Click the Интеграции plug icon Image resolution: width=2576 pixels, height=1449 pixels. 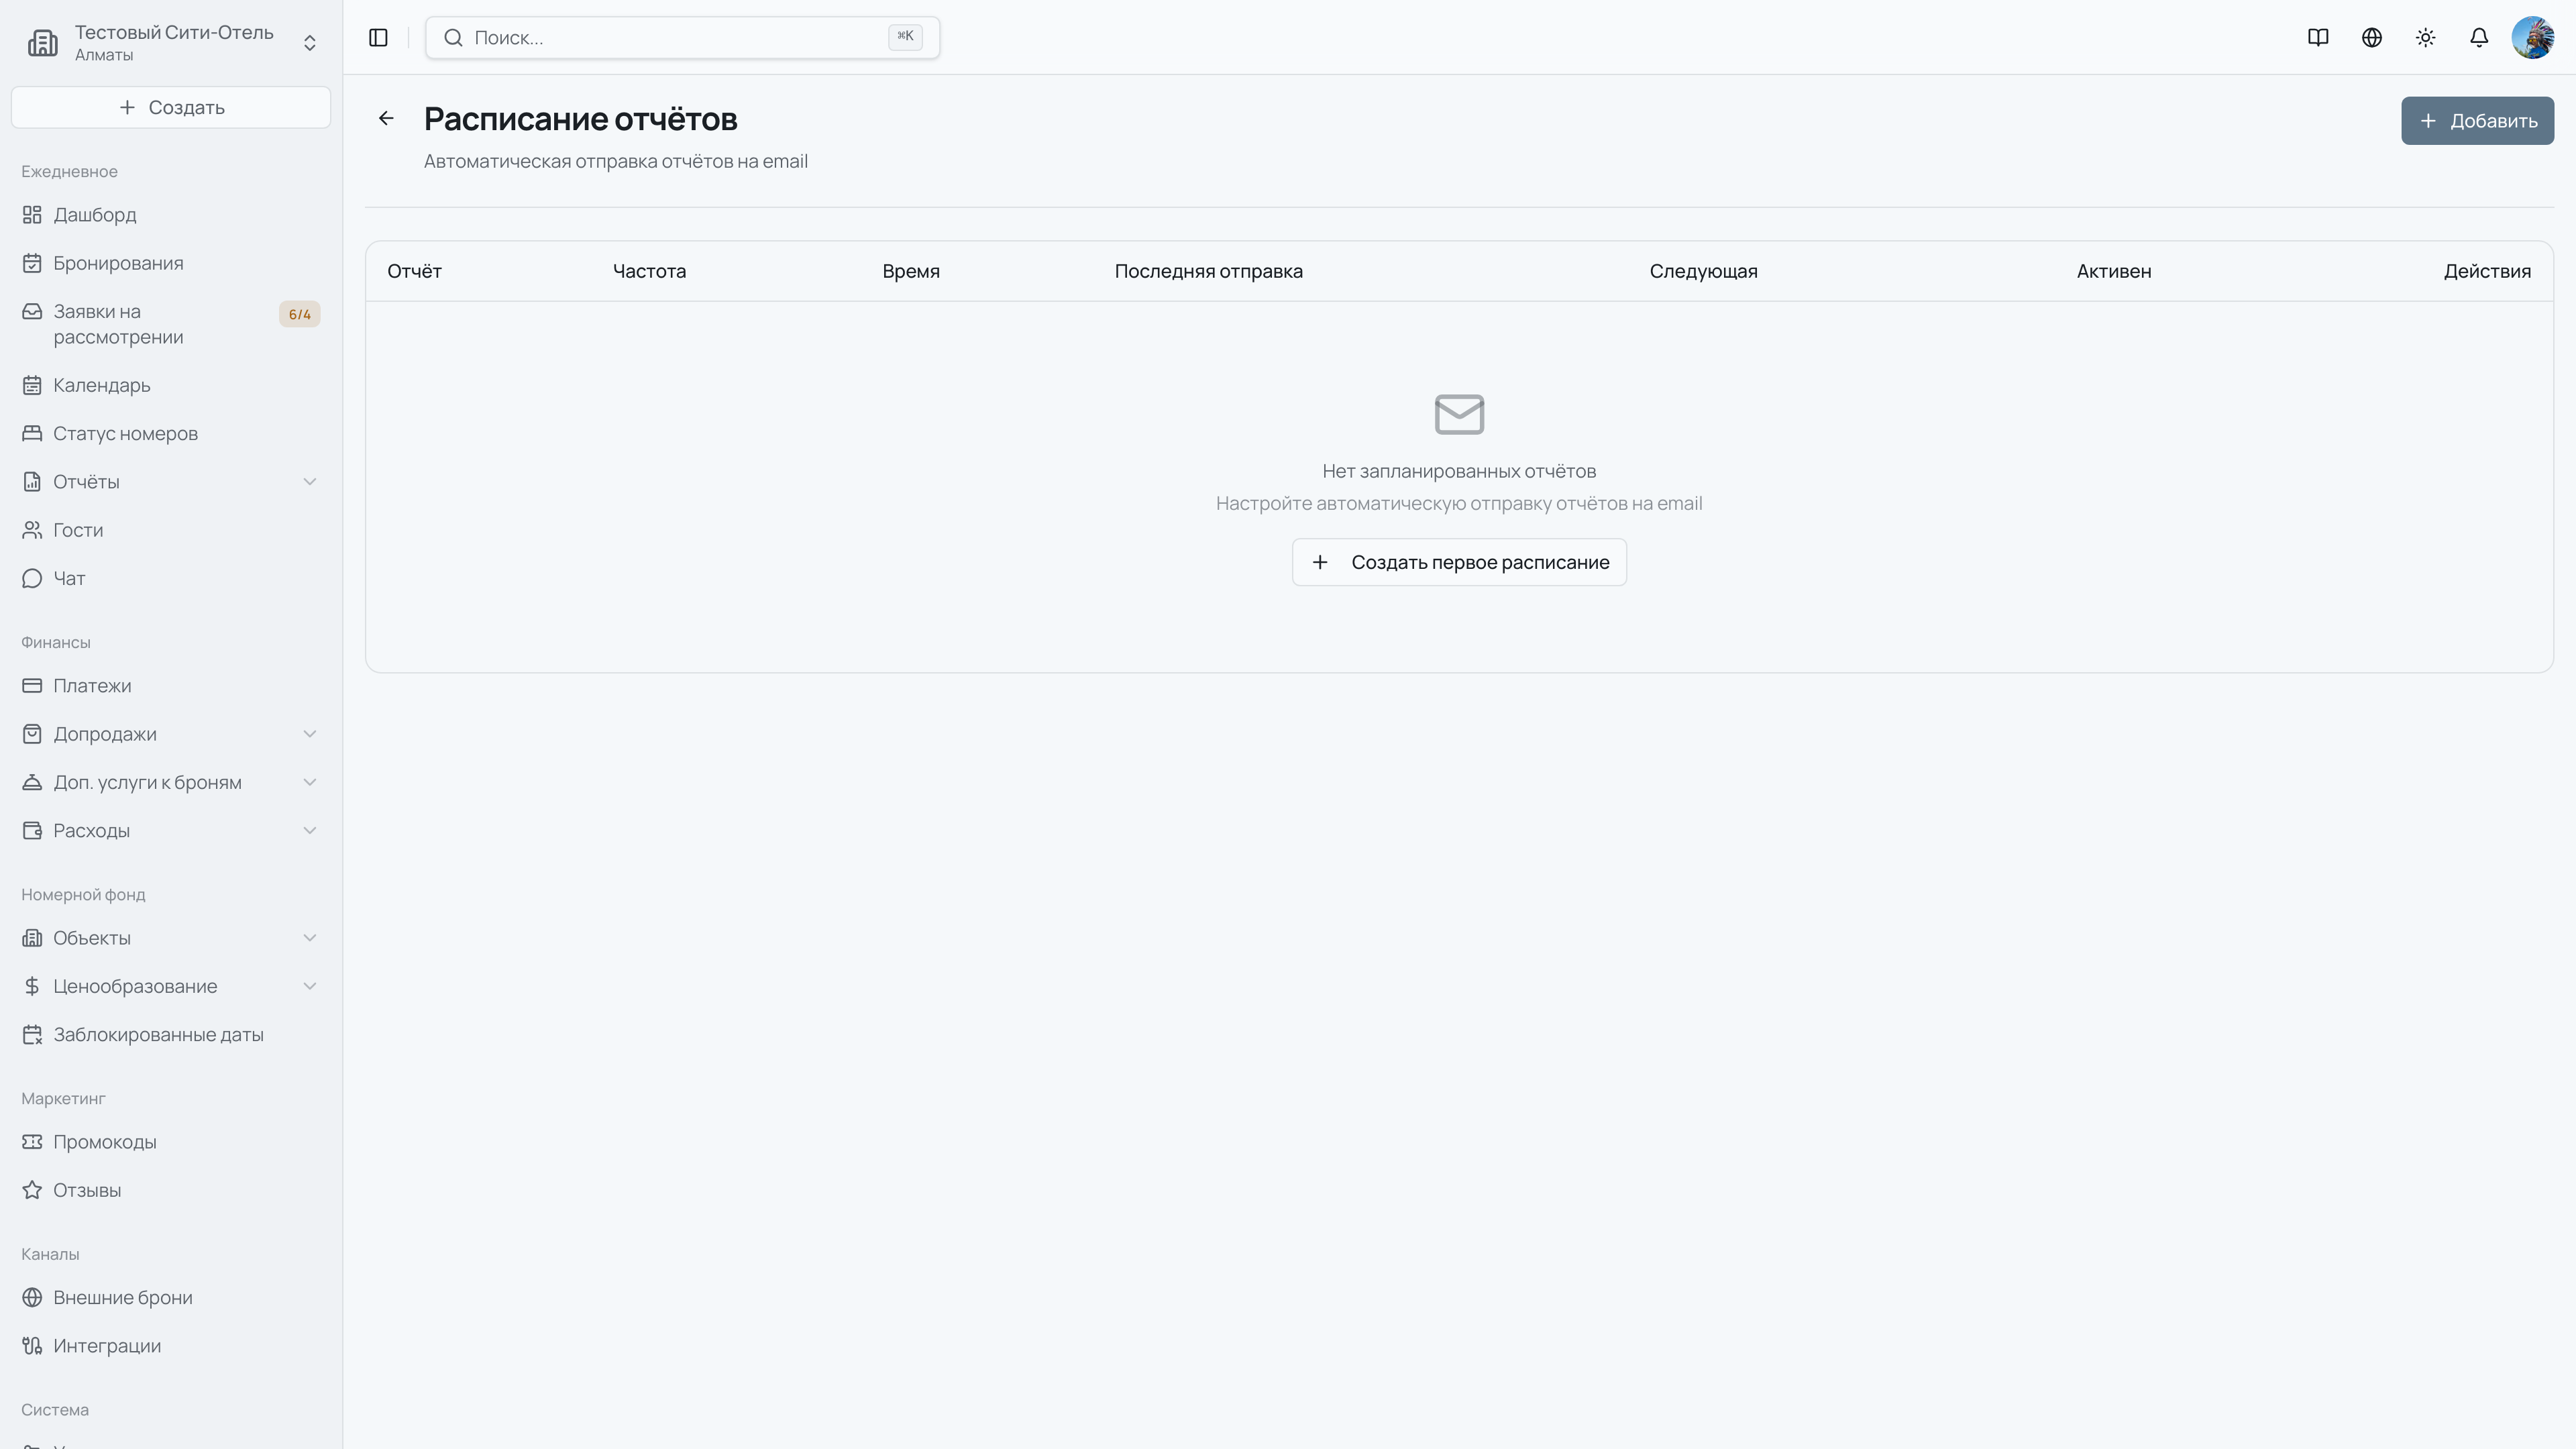click(32, 1346)
